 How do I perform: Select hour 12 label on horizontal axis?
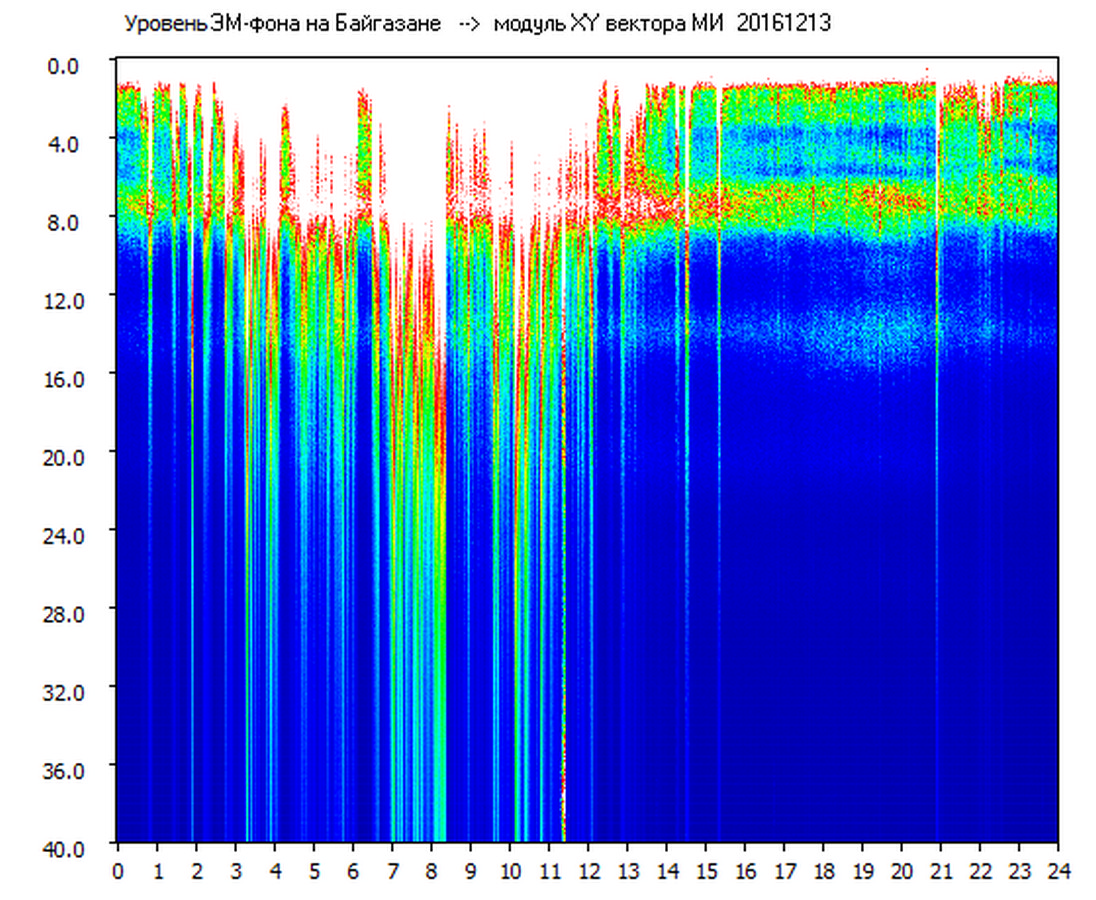point(588,870)
